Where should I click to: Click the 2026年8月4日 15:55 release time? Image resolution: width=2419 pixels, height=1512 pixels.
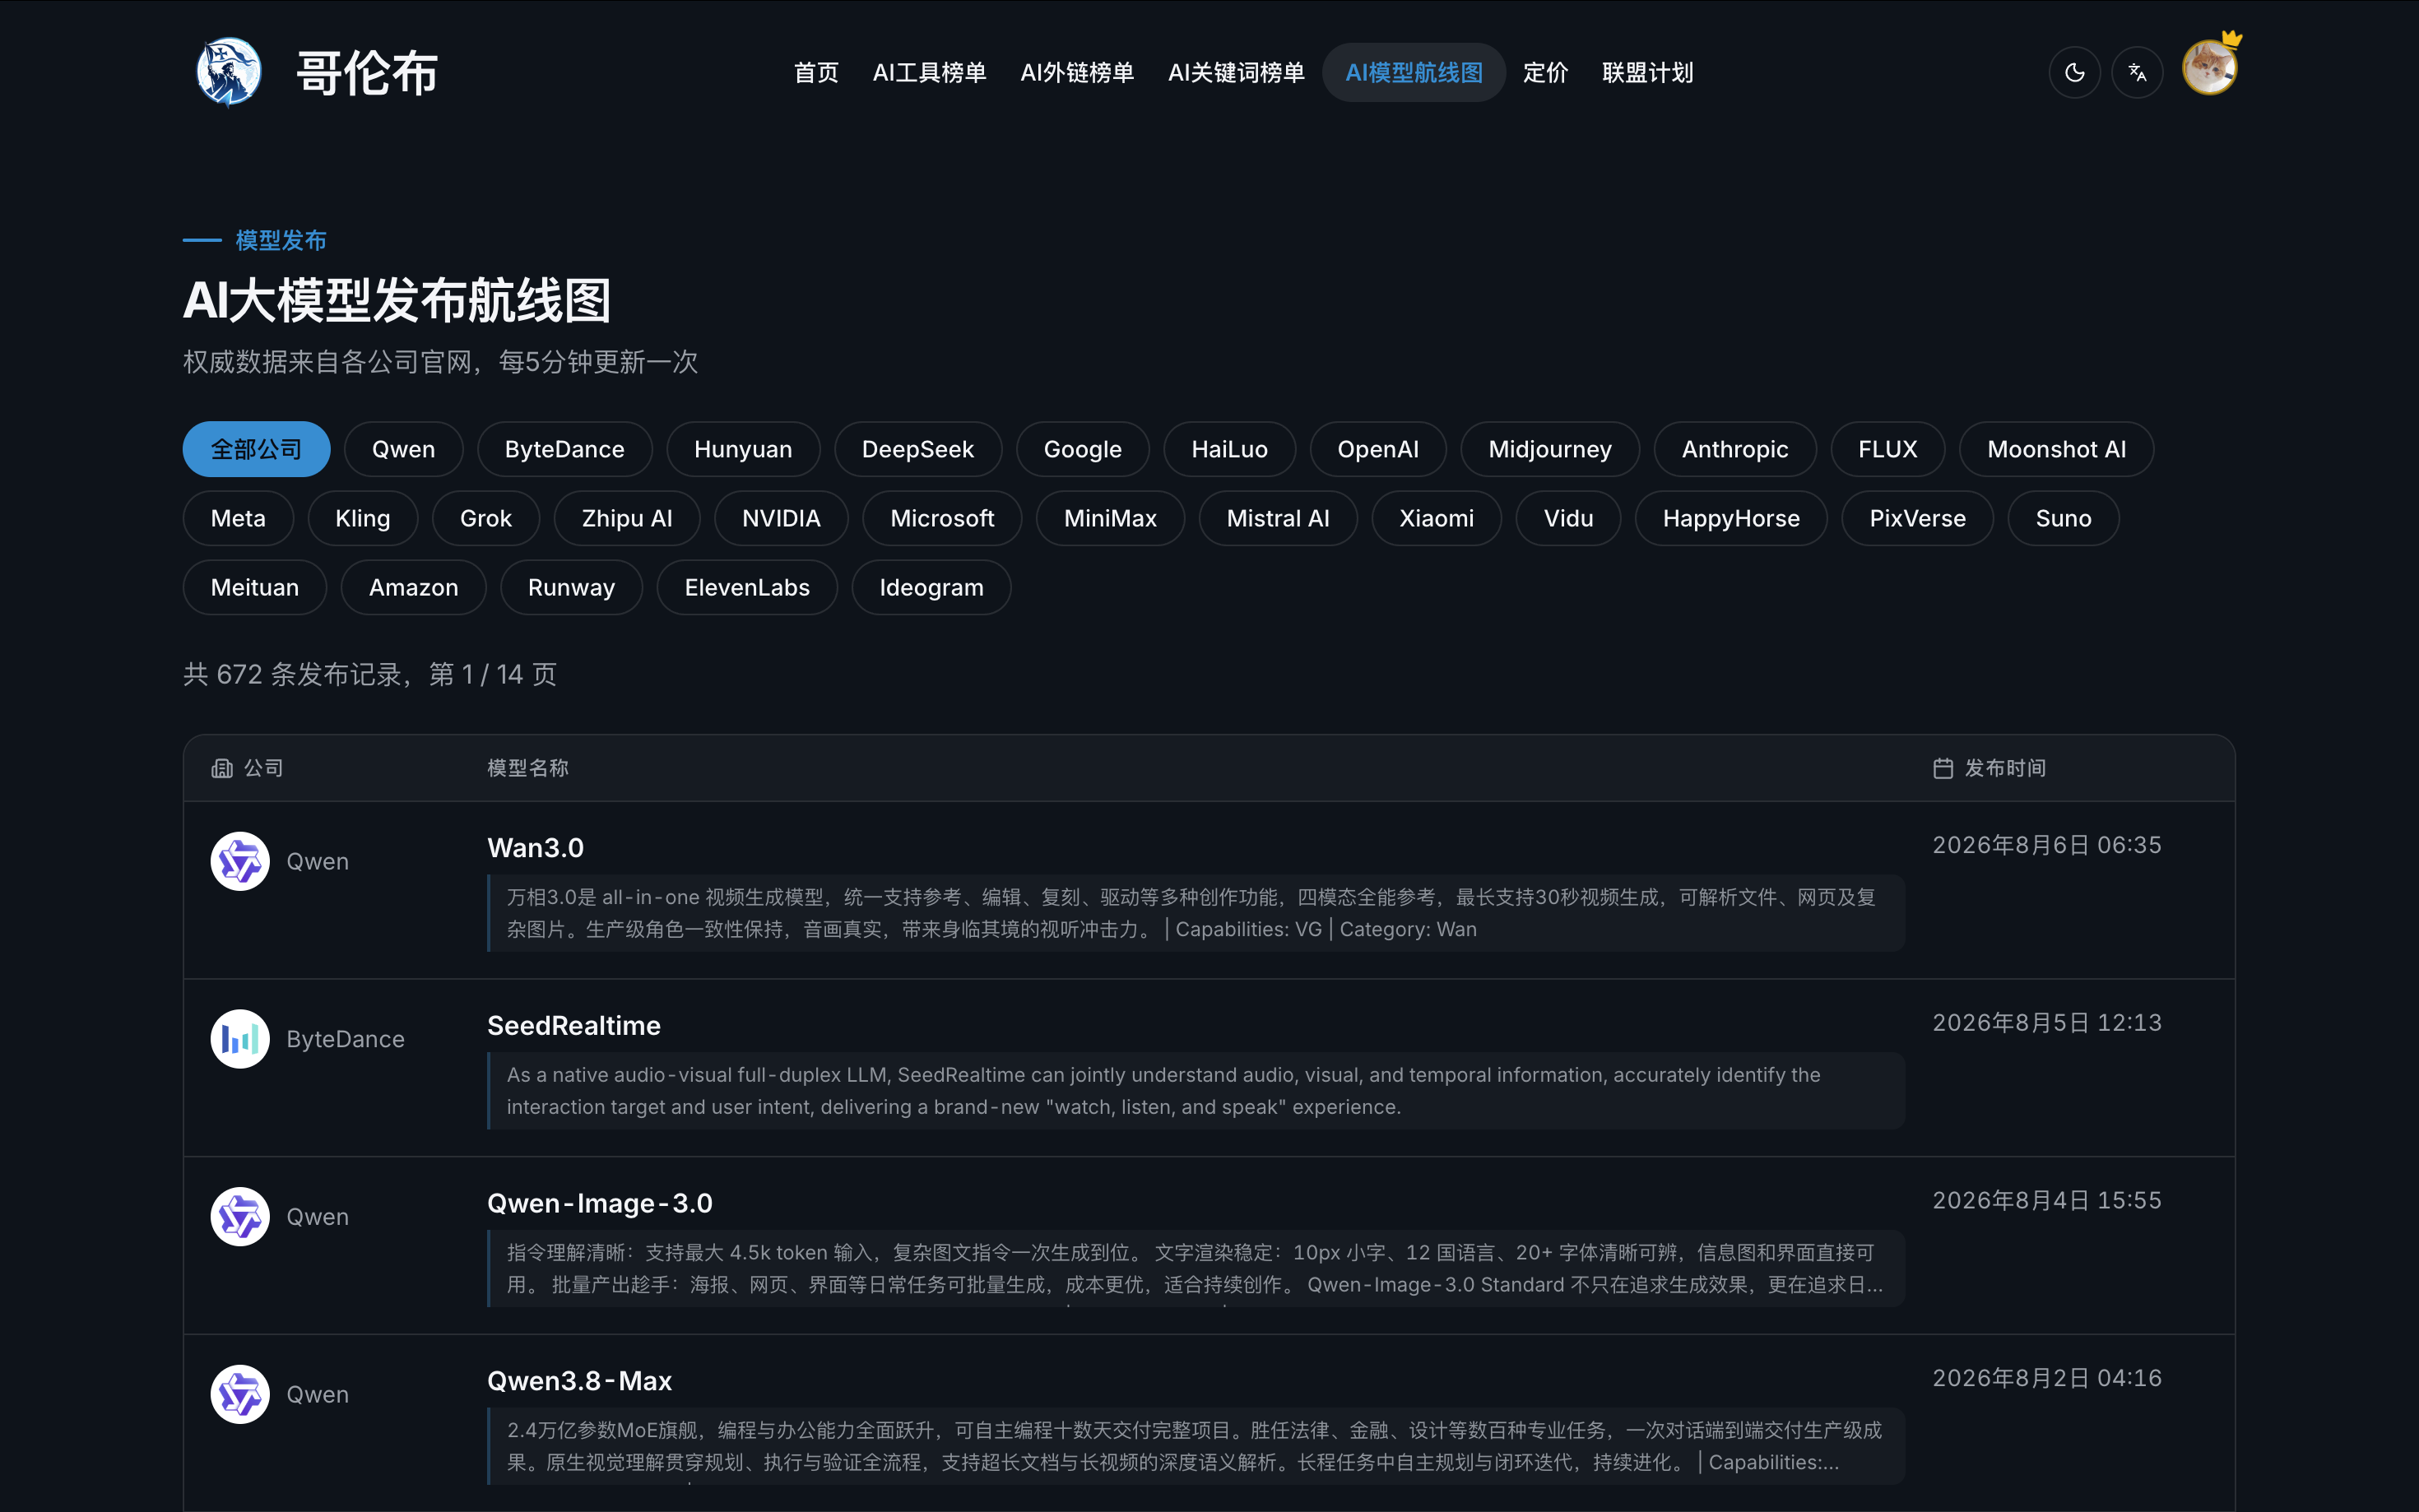[x=2047, y=1200]
